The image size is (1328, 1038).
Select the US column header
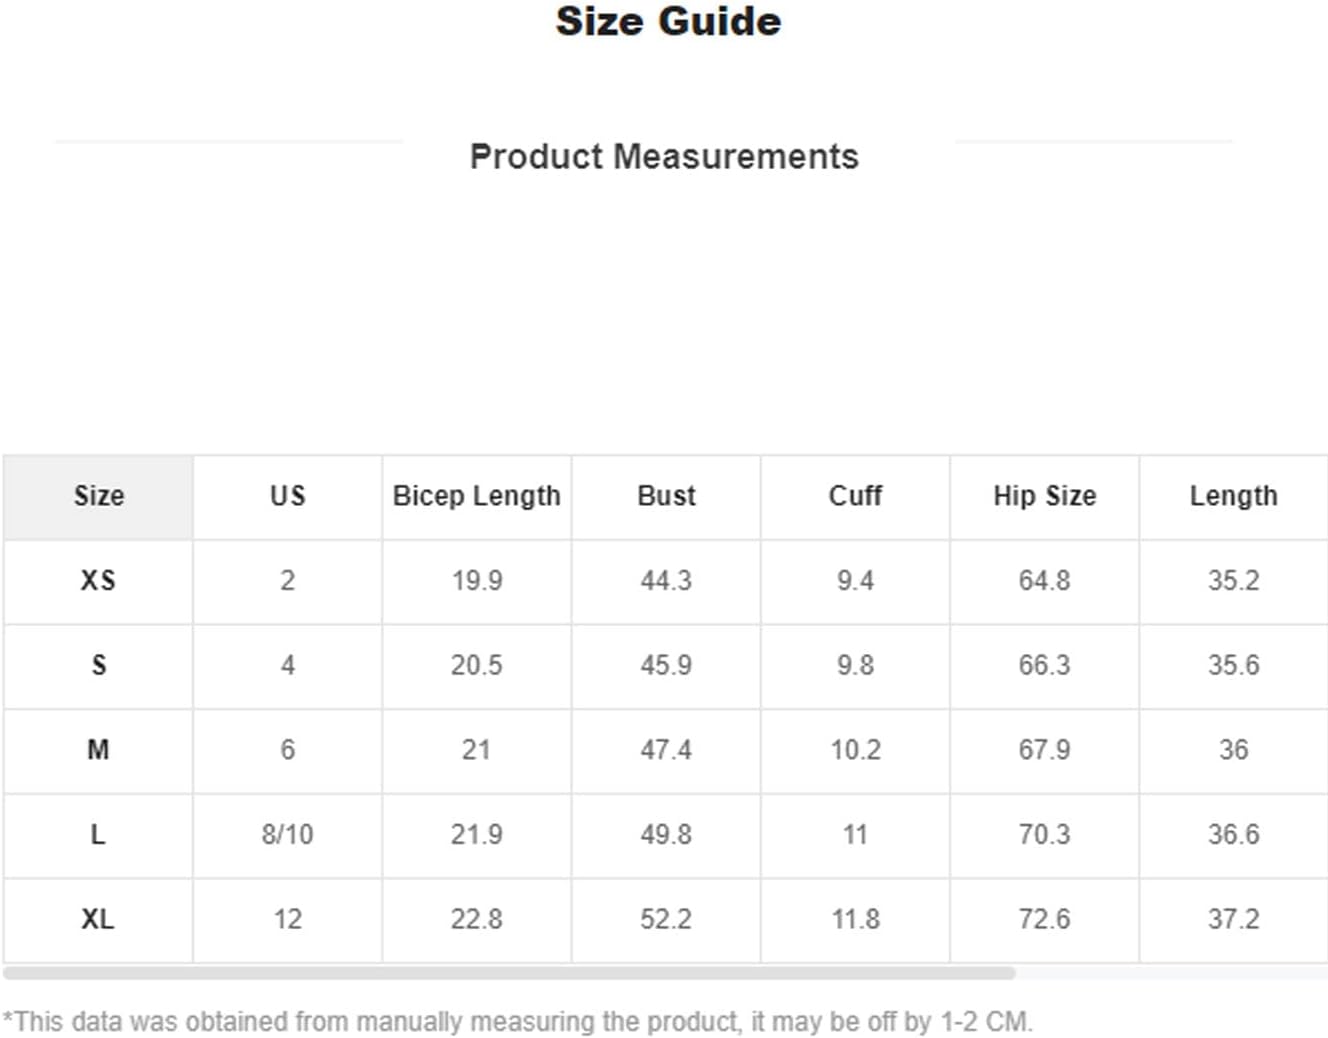[x=287, y=497]
